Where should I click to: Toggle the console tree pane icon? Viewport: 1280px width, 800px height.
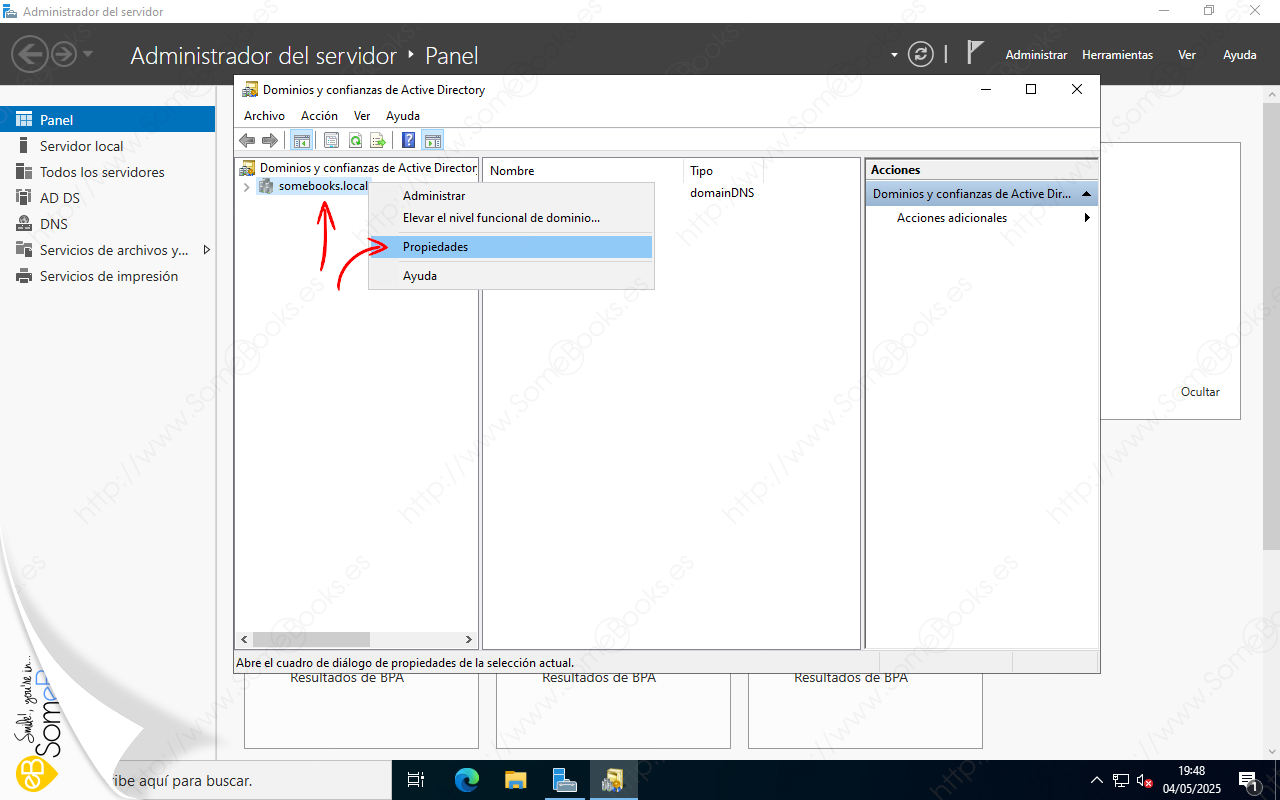pos(300,141)
